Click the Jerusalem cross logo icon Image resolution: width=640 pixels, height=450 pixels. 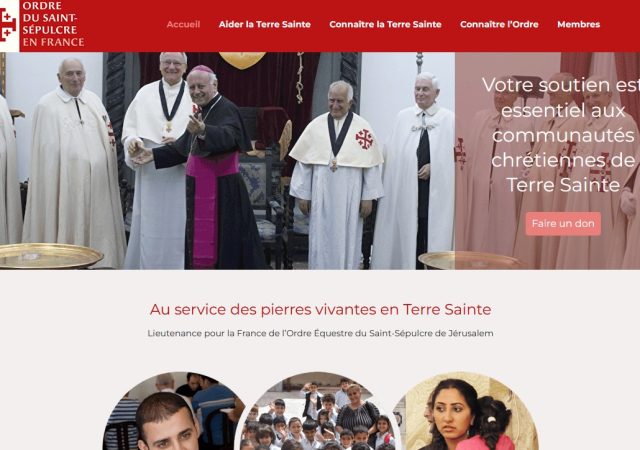(x=8, y=25)
